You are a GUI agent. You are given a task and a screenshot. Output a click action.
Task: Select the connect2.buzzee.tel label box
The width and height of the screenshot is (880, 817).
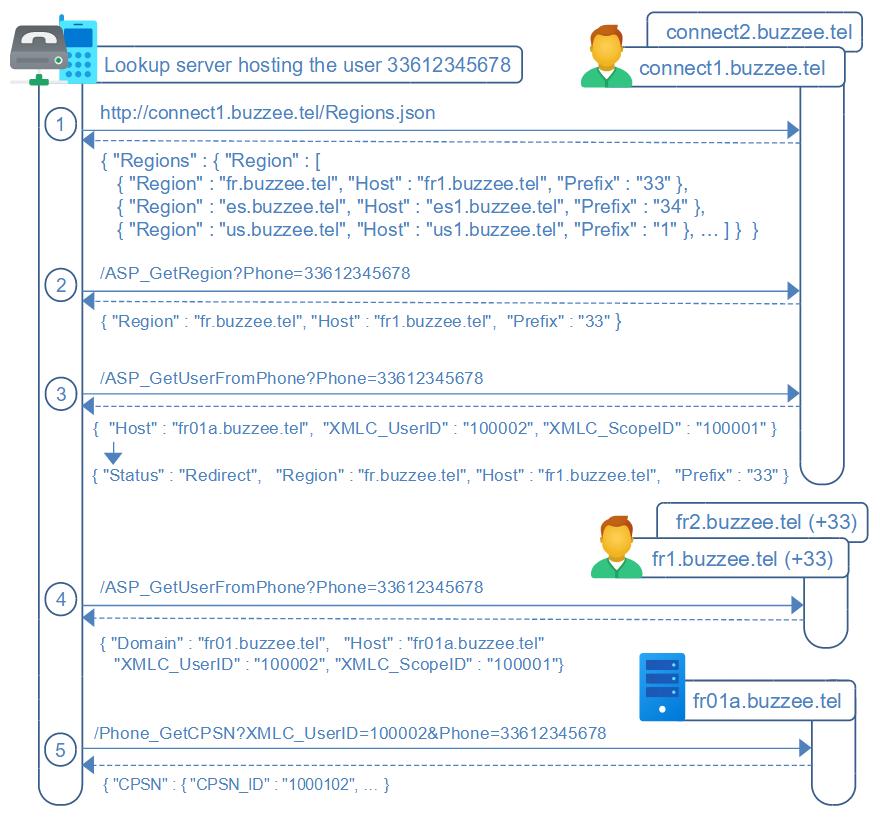(x=758, y=32)
